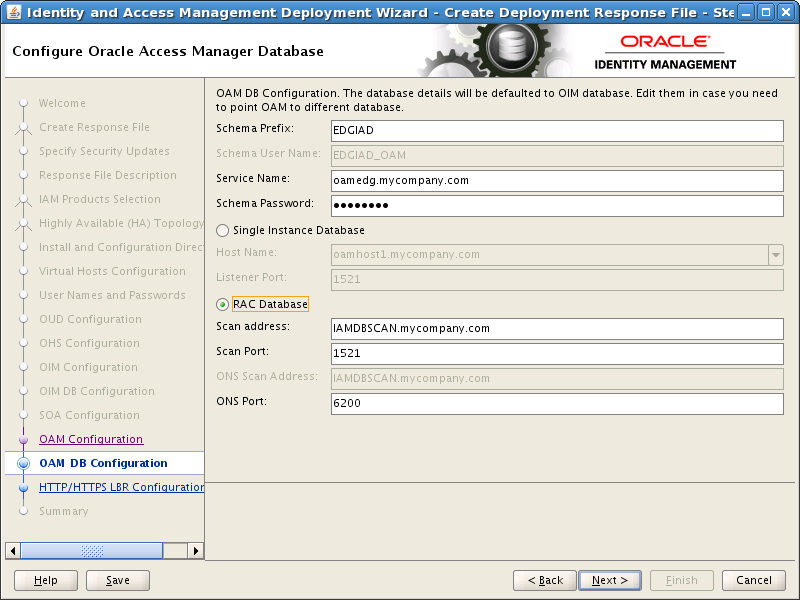This screenshot has height=600, width=800.
Task: Open the Host Name dropdown arrow
Action: tap(776, 255)
